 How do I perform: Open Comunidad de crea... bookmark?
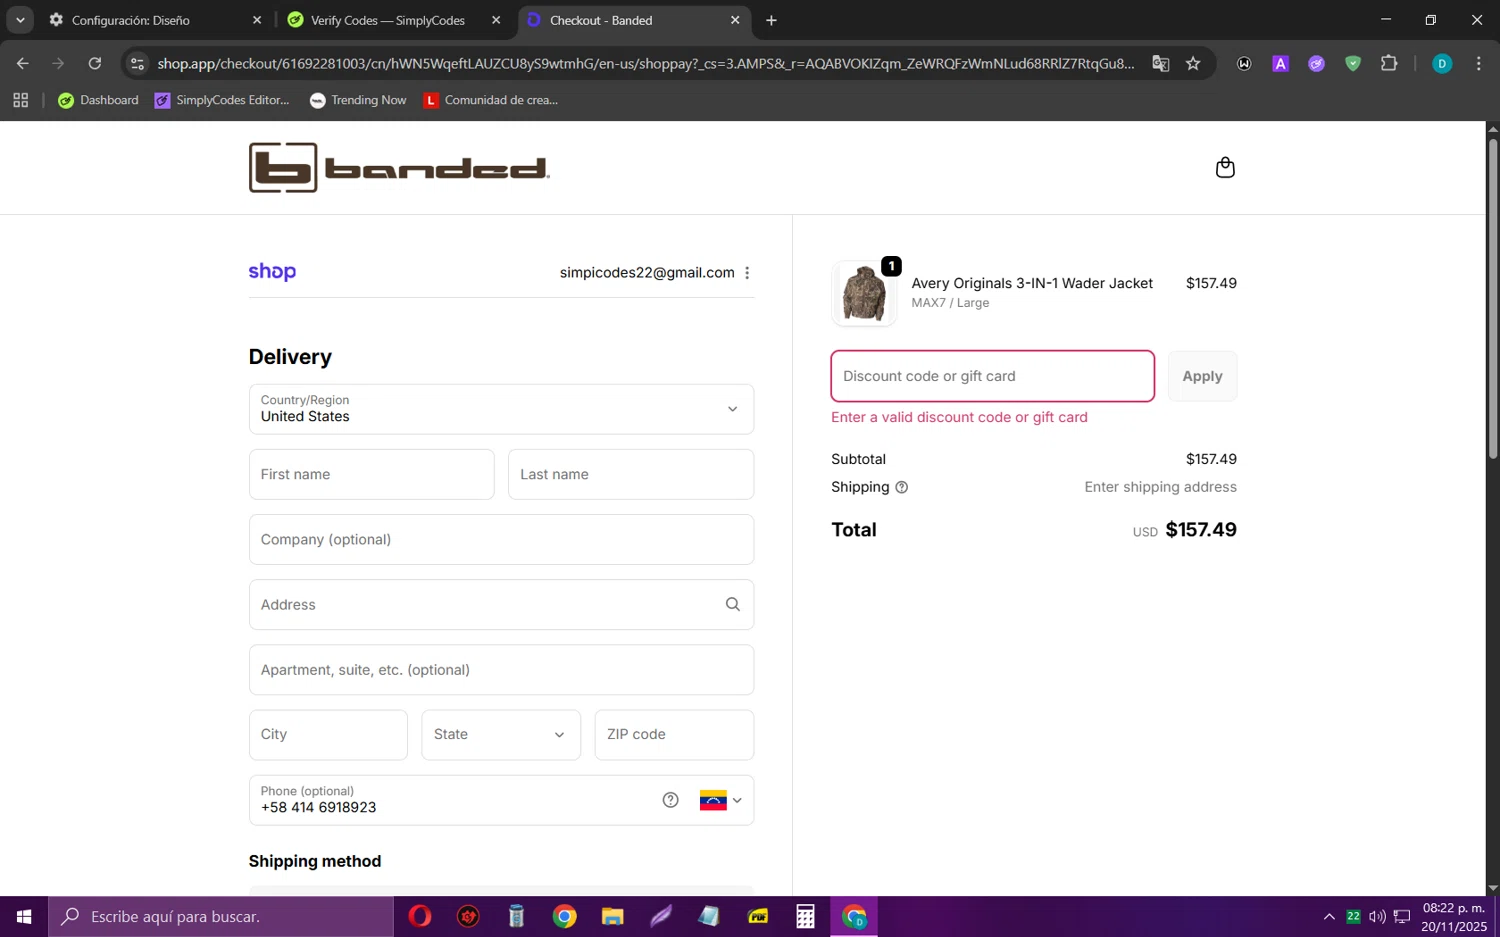(491, 100)
